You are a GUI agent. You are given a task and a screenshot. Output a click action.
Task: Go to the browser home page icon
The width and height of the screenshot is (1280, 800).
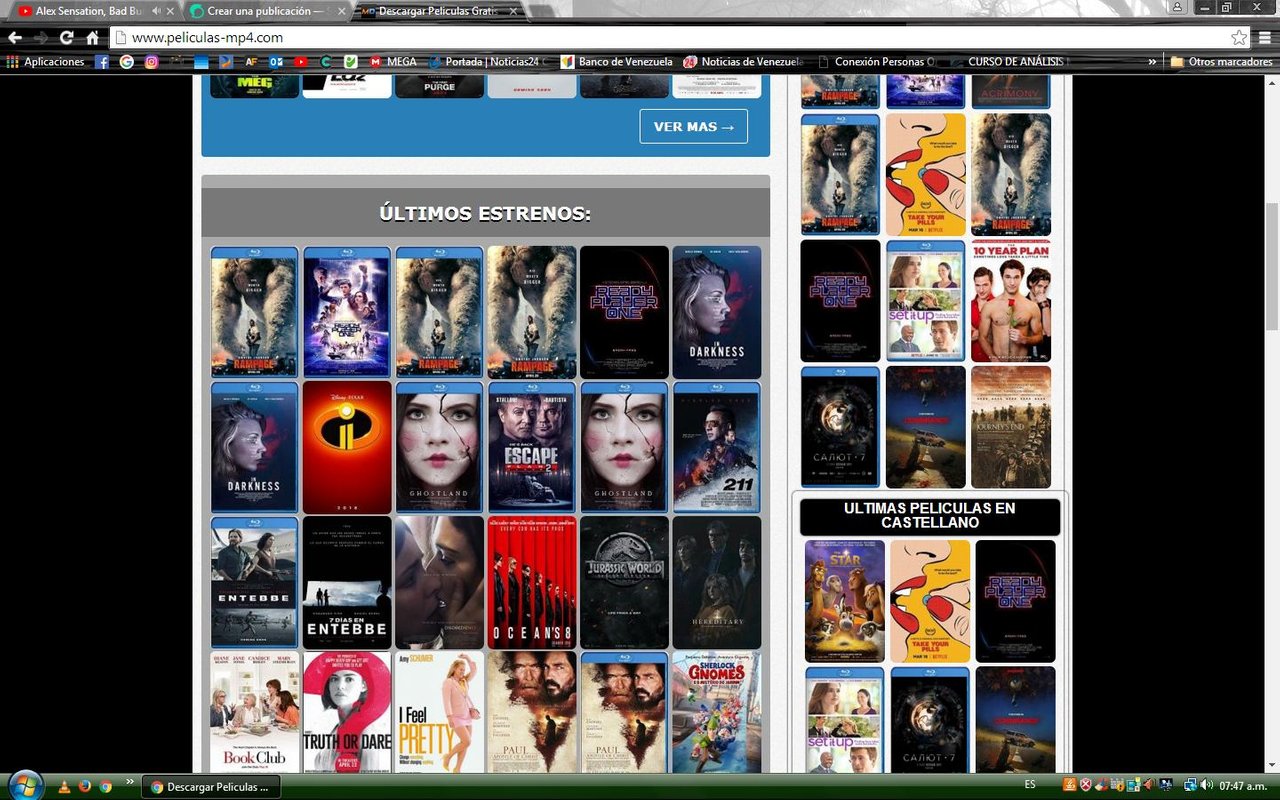pyautogui.click(x=92, y=38)
